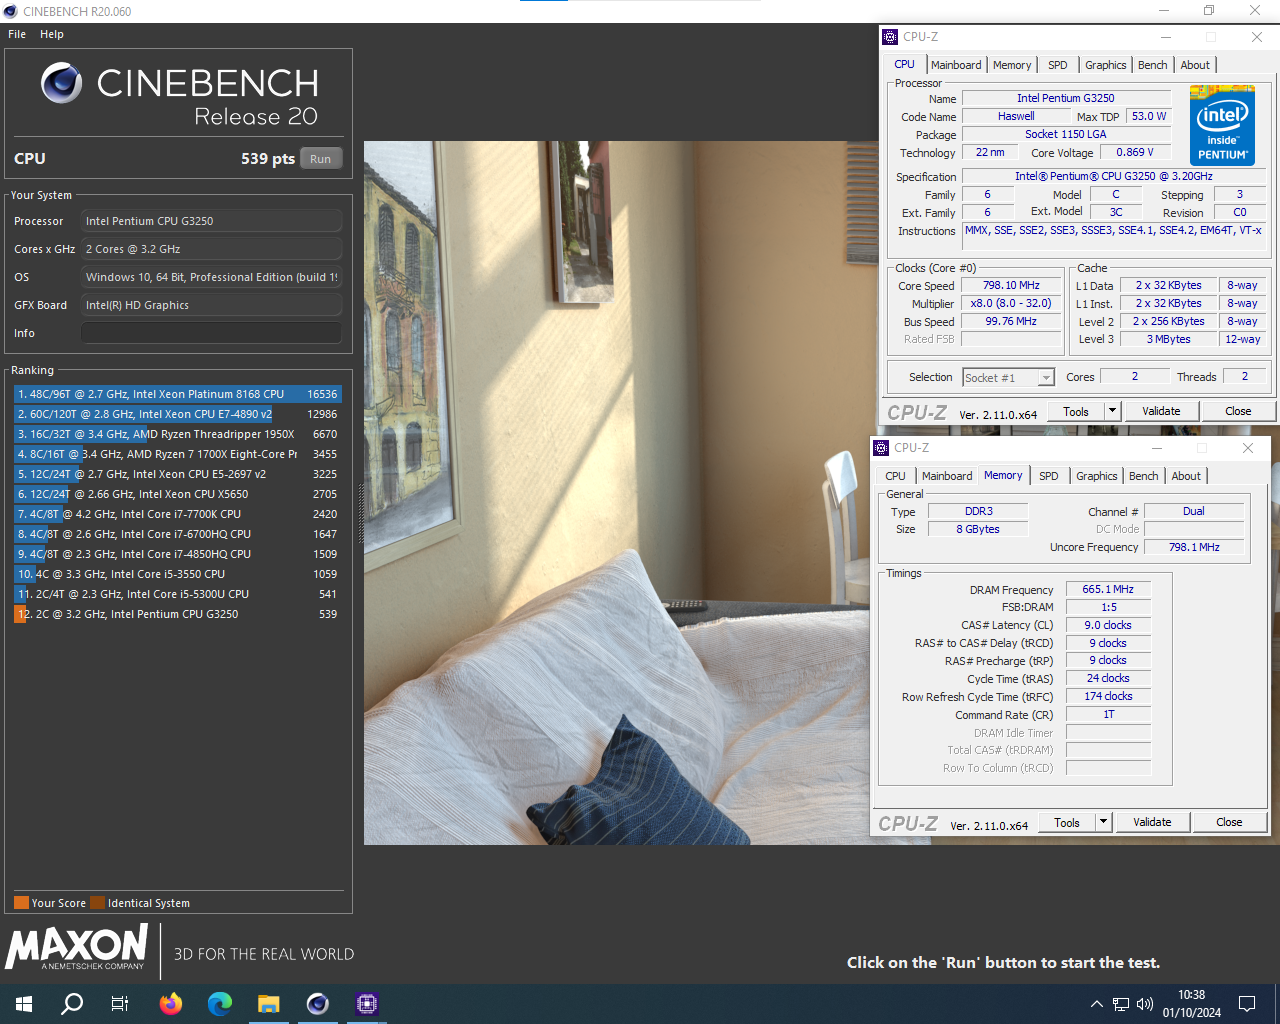Open SPD tab in lower CPU-Z window
The height and width of the screenshot is (1024, 1280).
(1048, 476)
